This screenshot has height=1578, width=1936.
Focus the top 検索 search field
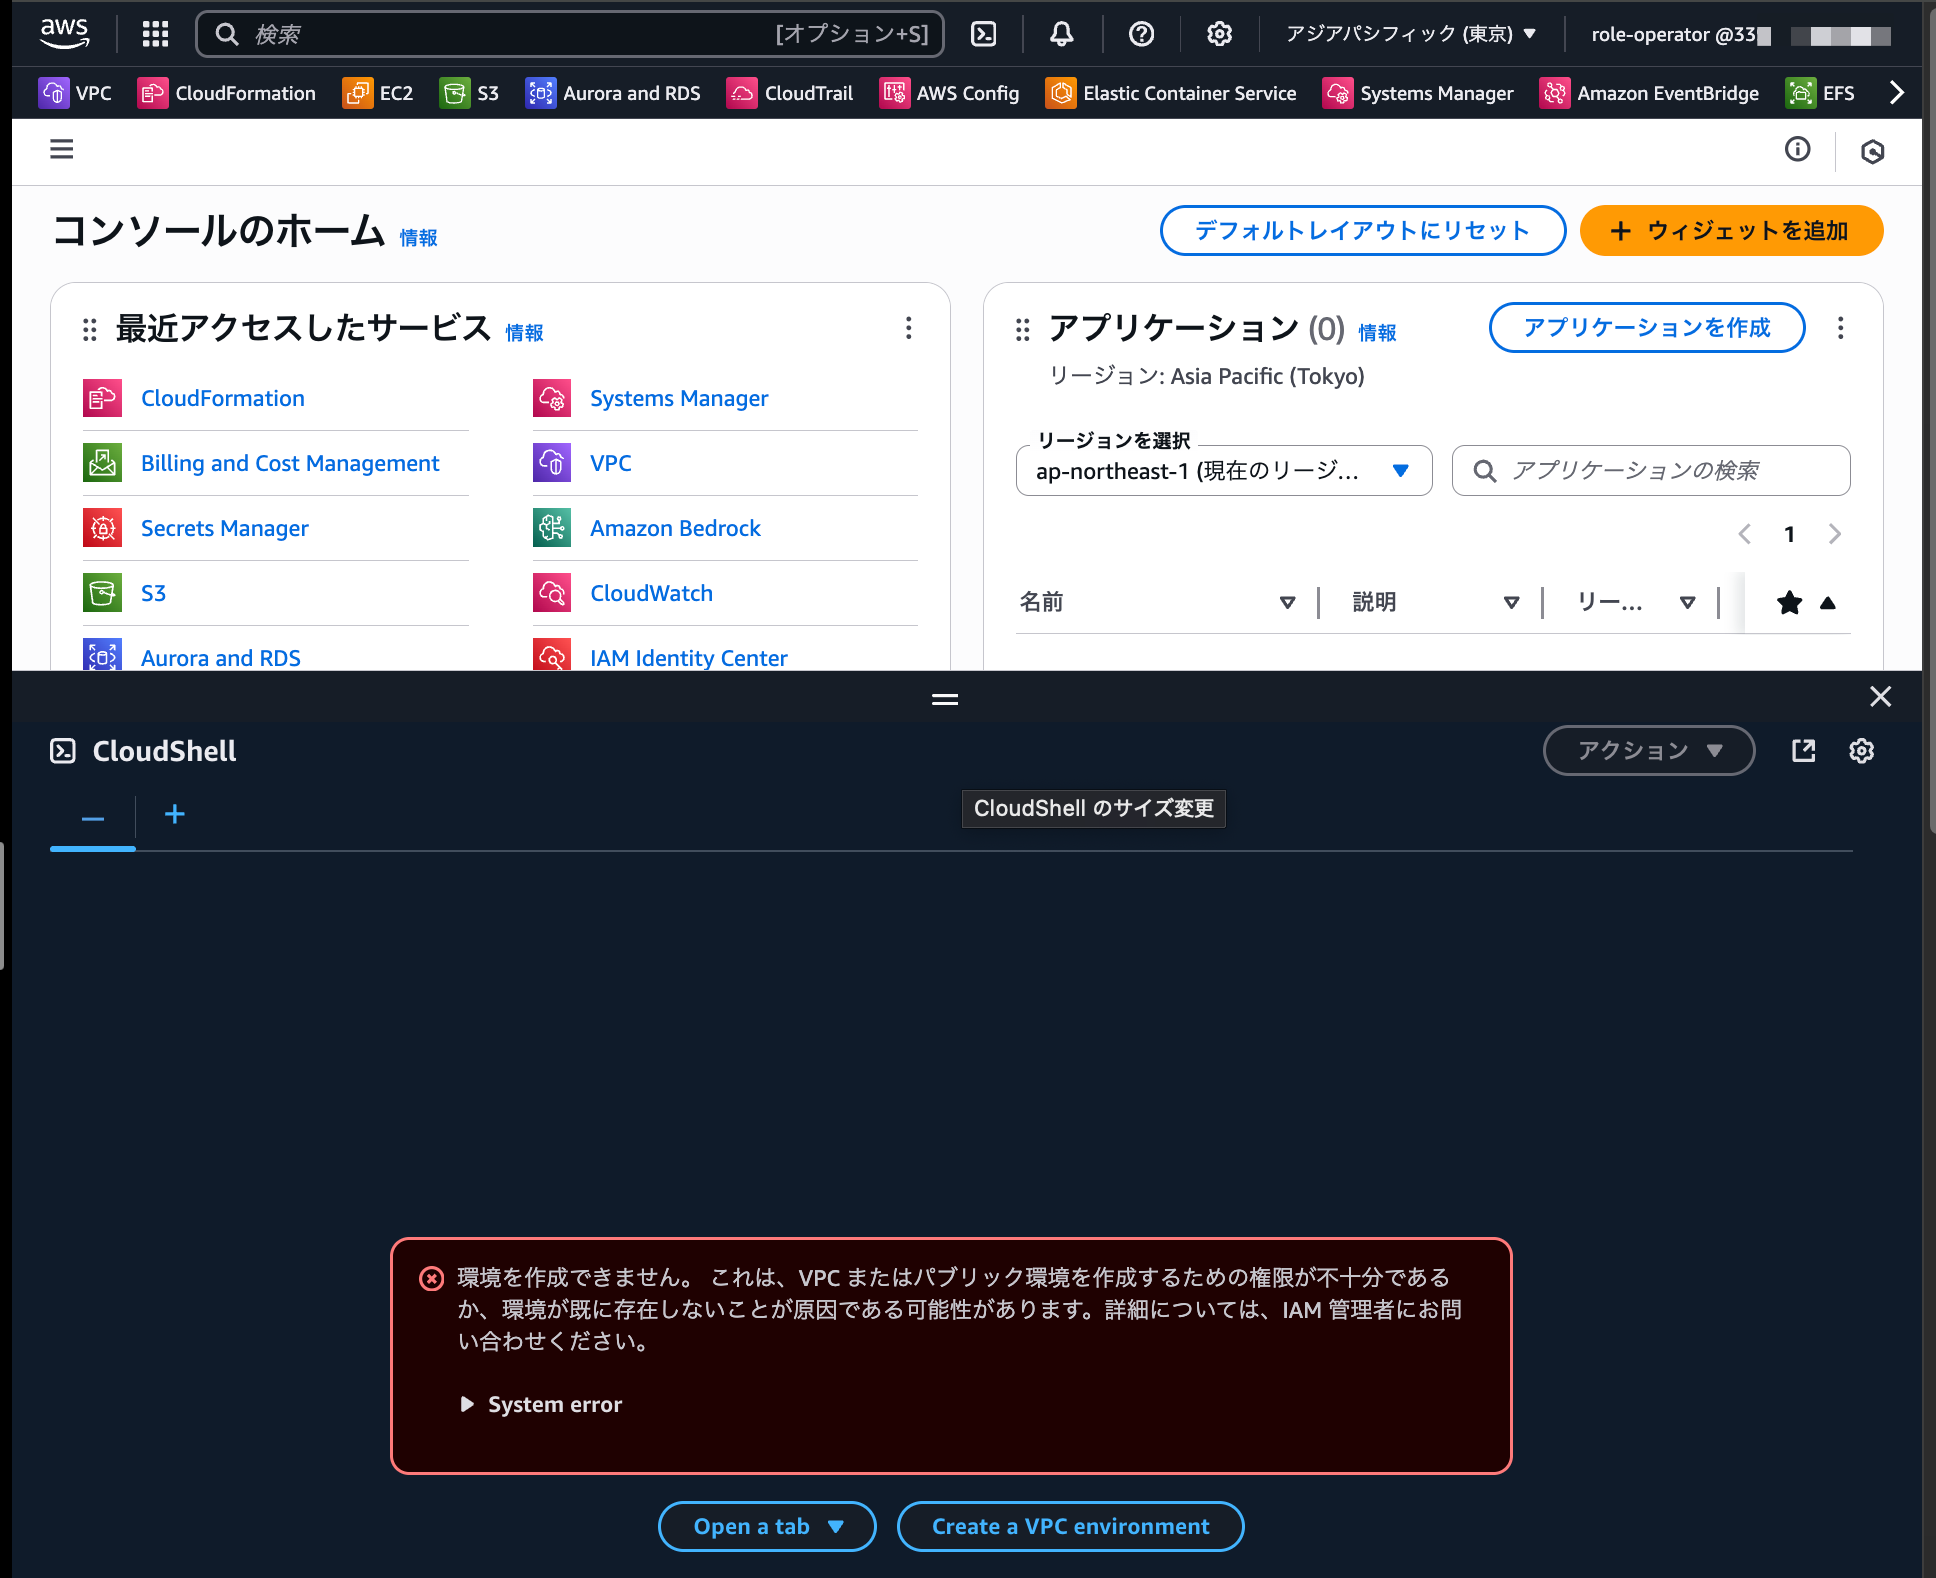click(x=570, y=34)
